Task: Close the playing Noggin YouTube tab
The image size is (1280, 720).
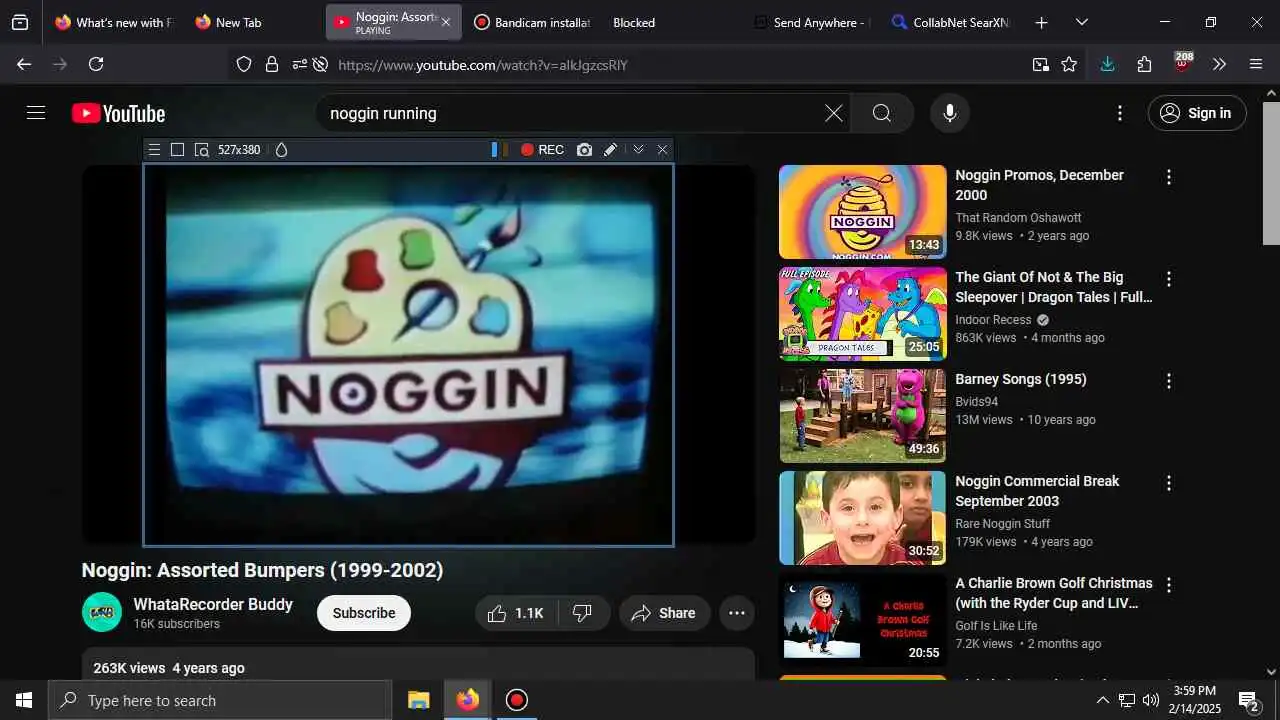Action: (446, 22)
